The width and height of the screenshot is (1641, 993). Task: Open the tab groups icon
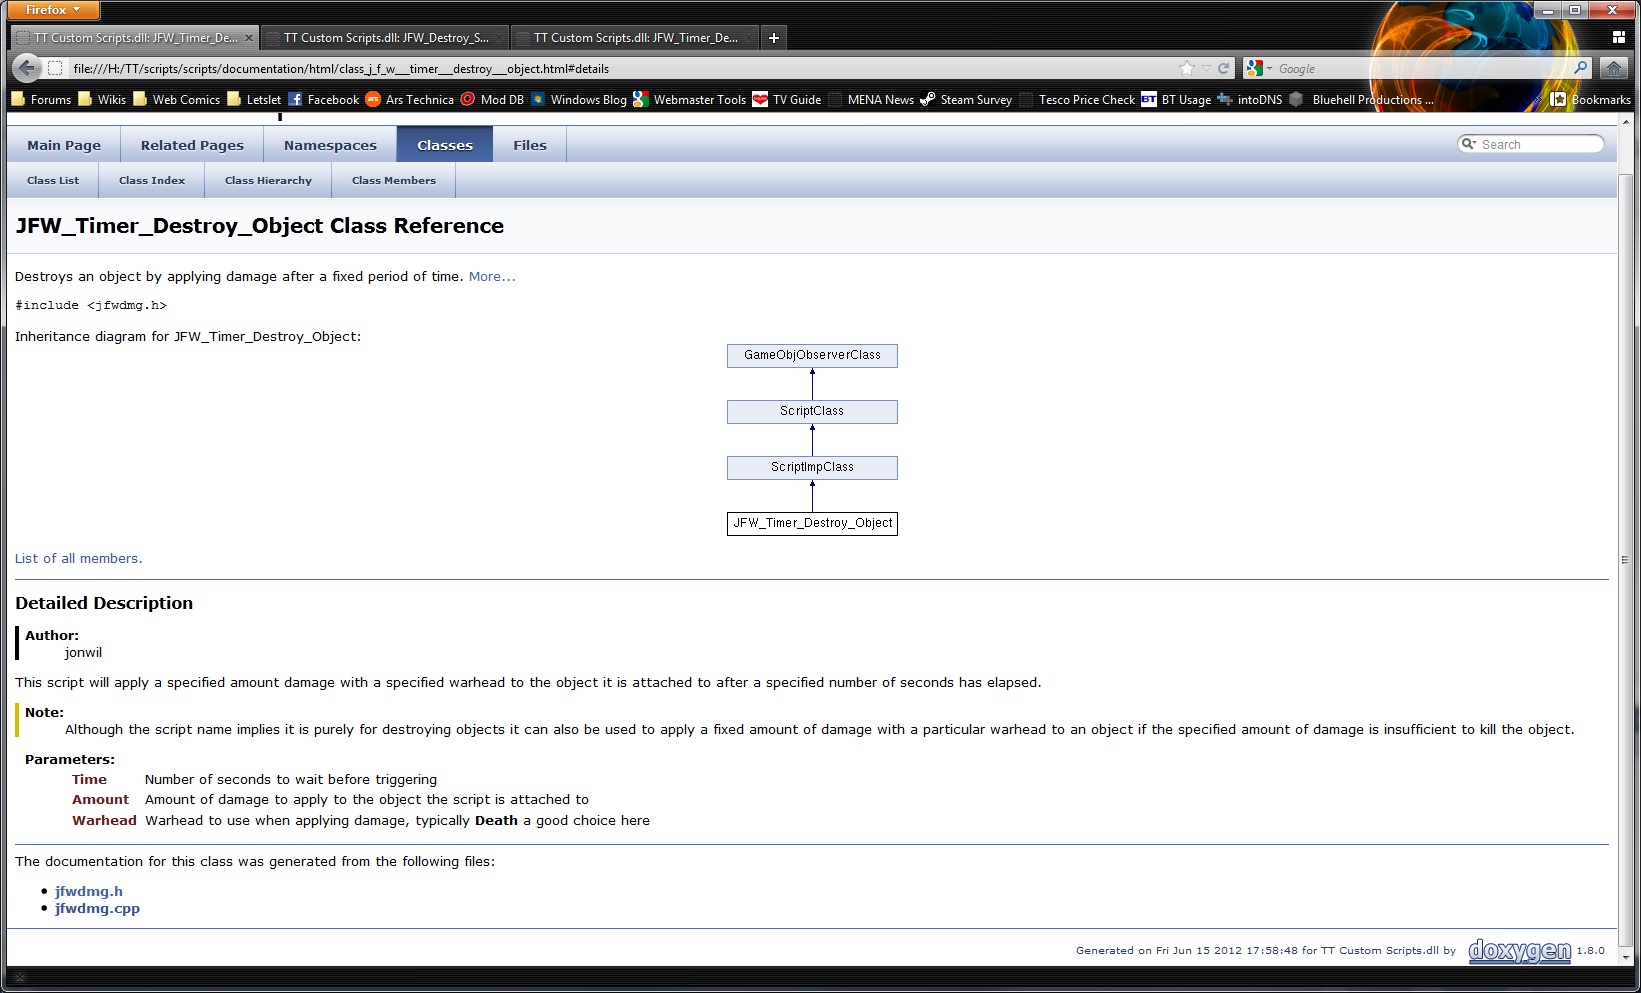click(1618, 38)
